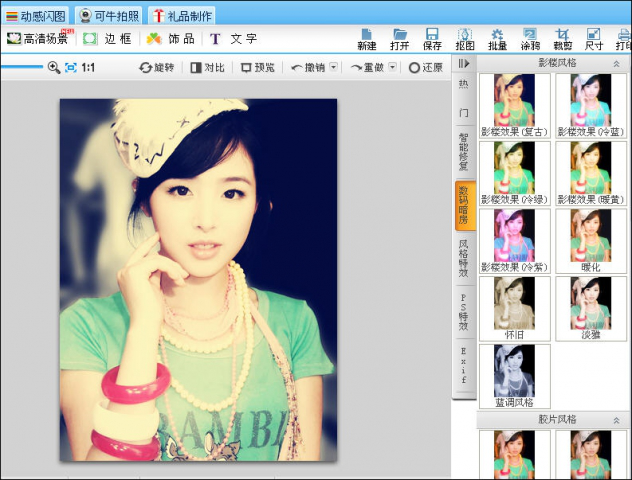Screen dimensions: 632x480
Task: Apply the 怀旧 effect thumbnail
Action: (x=514, y=308)
